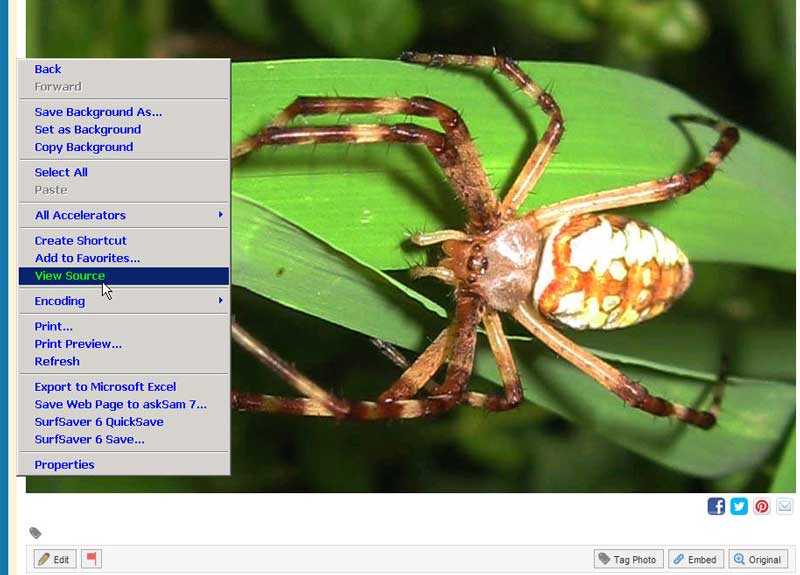Select Print Preview… in the menu
Screen dimensions: 800x575
(x=78, y=344)
